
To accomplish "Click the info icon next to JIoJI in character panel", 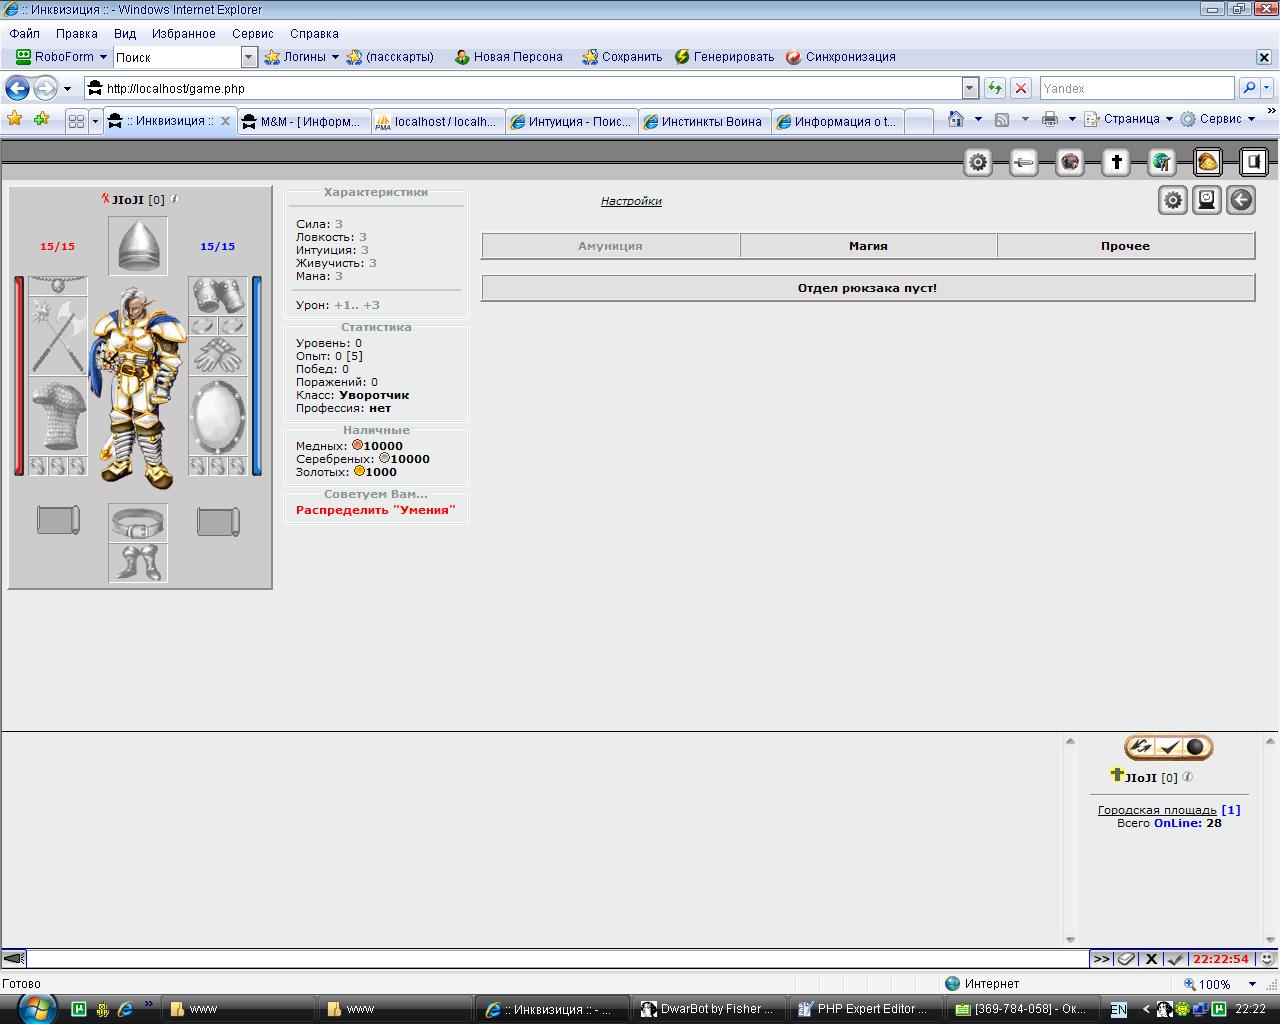I will click(175, 199).
